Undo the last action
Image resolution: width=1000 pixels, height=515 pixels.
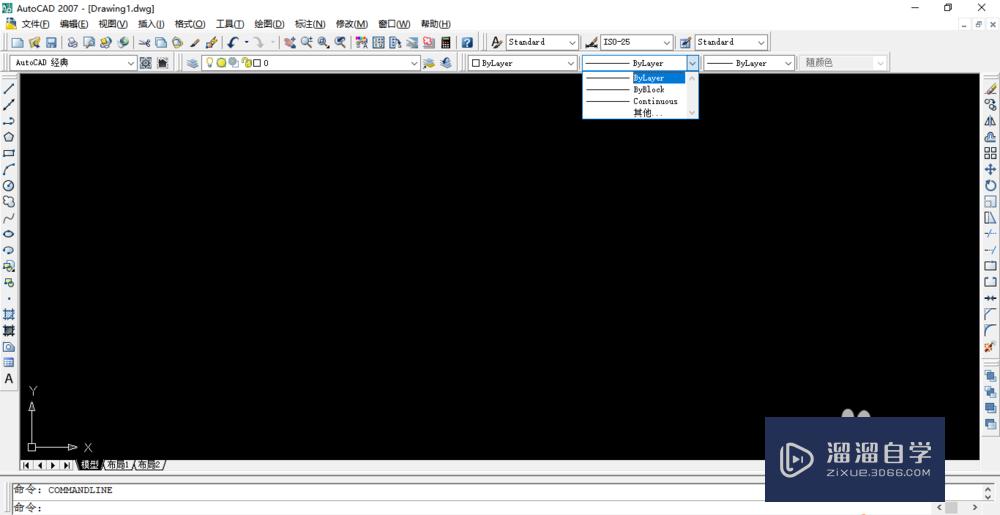(233, 42)
